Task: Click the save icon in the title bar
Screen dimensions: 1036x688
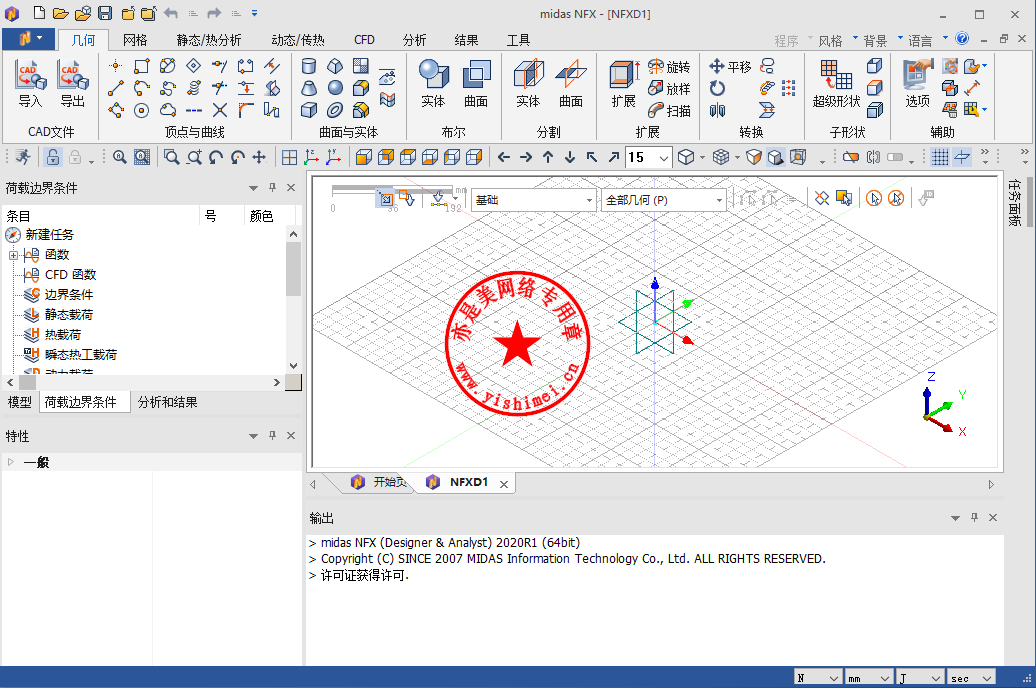Action: coord(104,13)
